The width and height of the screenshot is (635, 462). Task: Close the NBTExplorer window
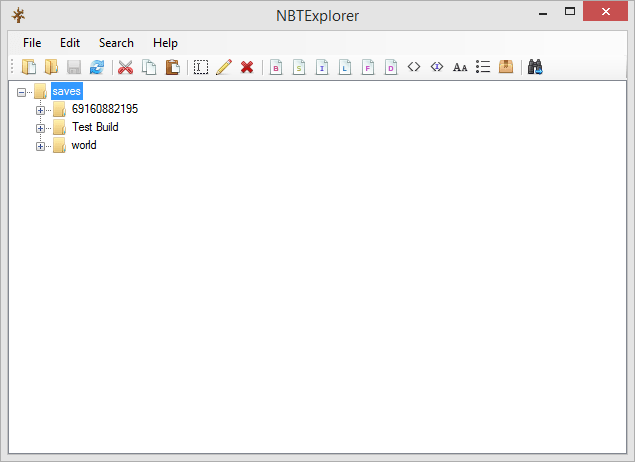pos(605,12)
